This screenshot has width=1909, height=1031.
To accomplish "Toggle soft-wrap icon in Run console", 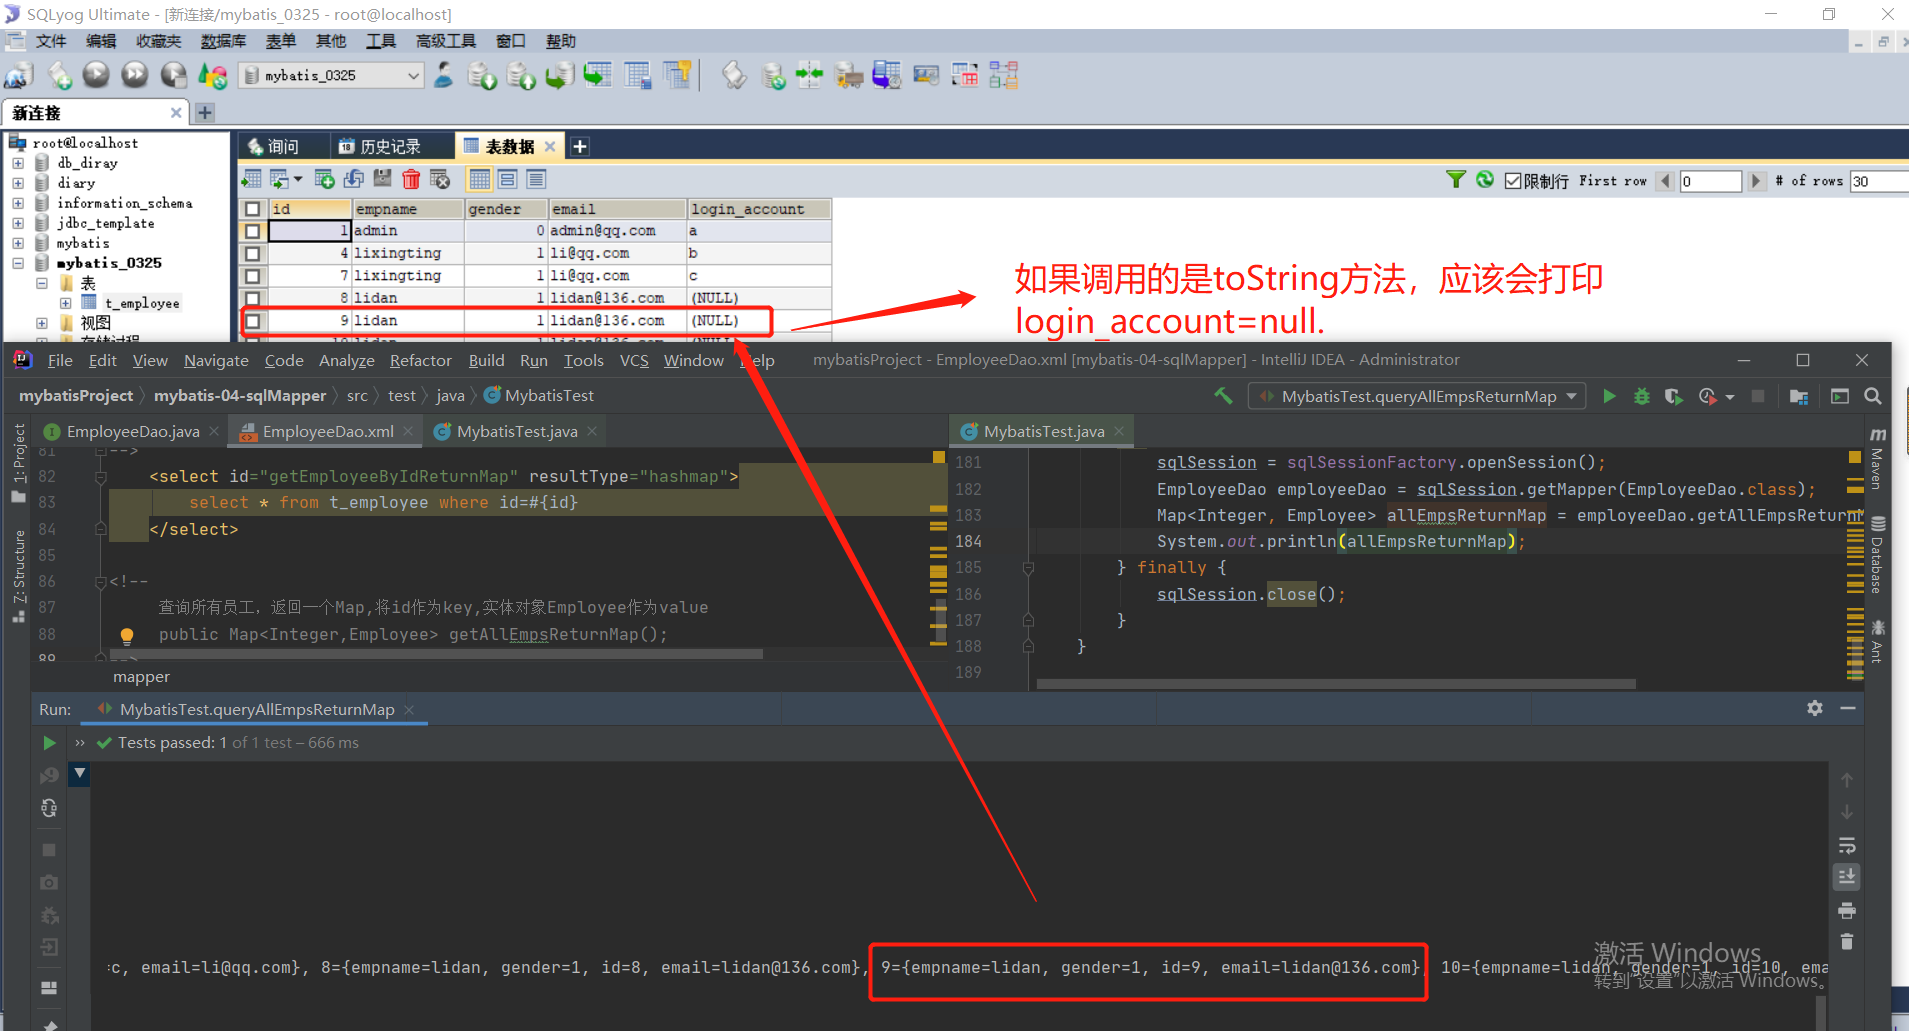I will (1847, 845).
